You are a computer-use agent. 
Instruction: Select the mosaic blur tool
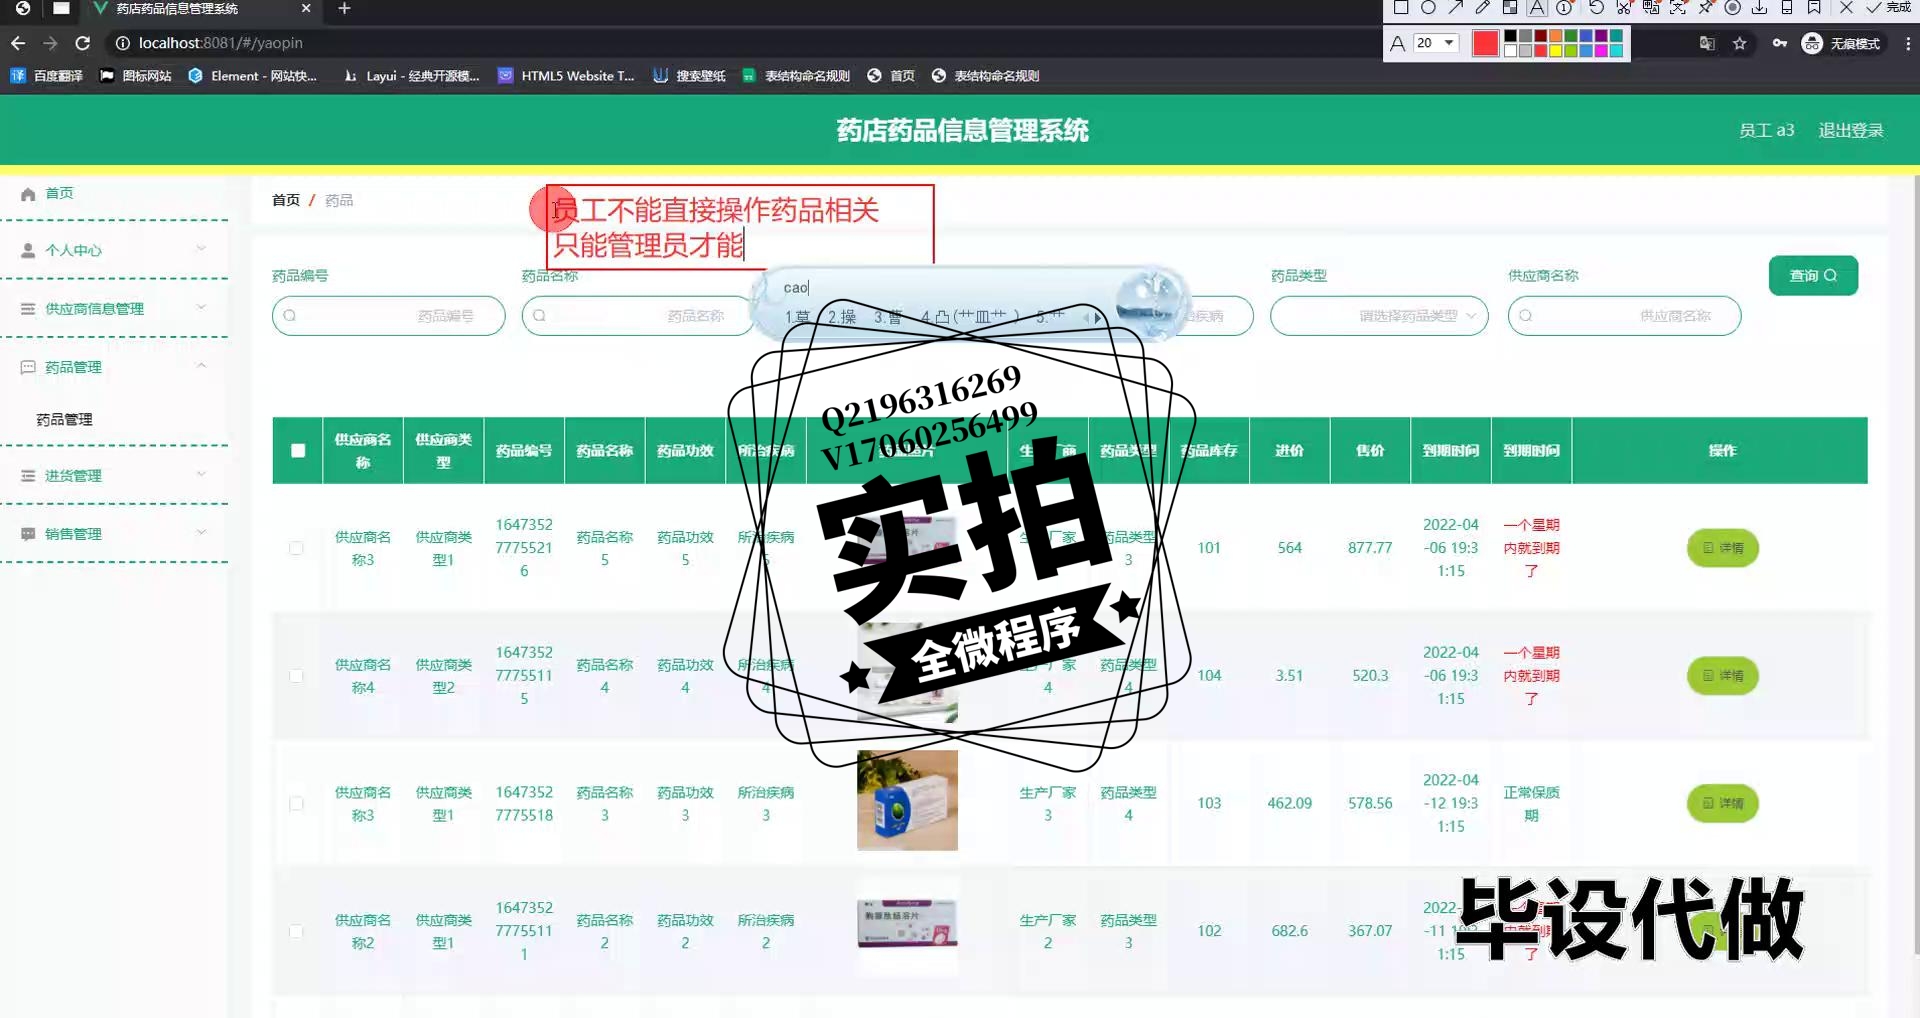click(1510, 7)
